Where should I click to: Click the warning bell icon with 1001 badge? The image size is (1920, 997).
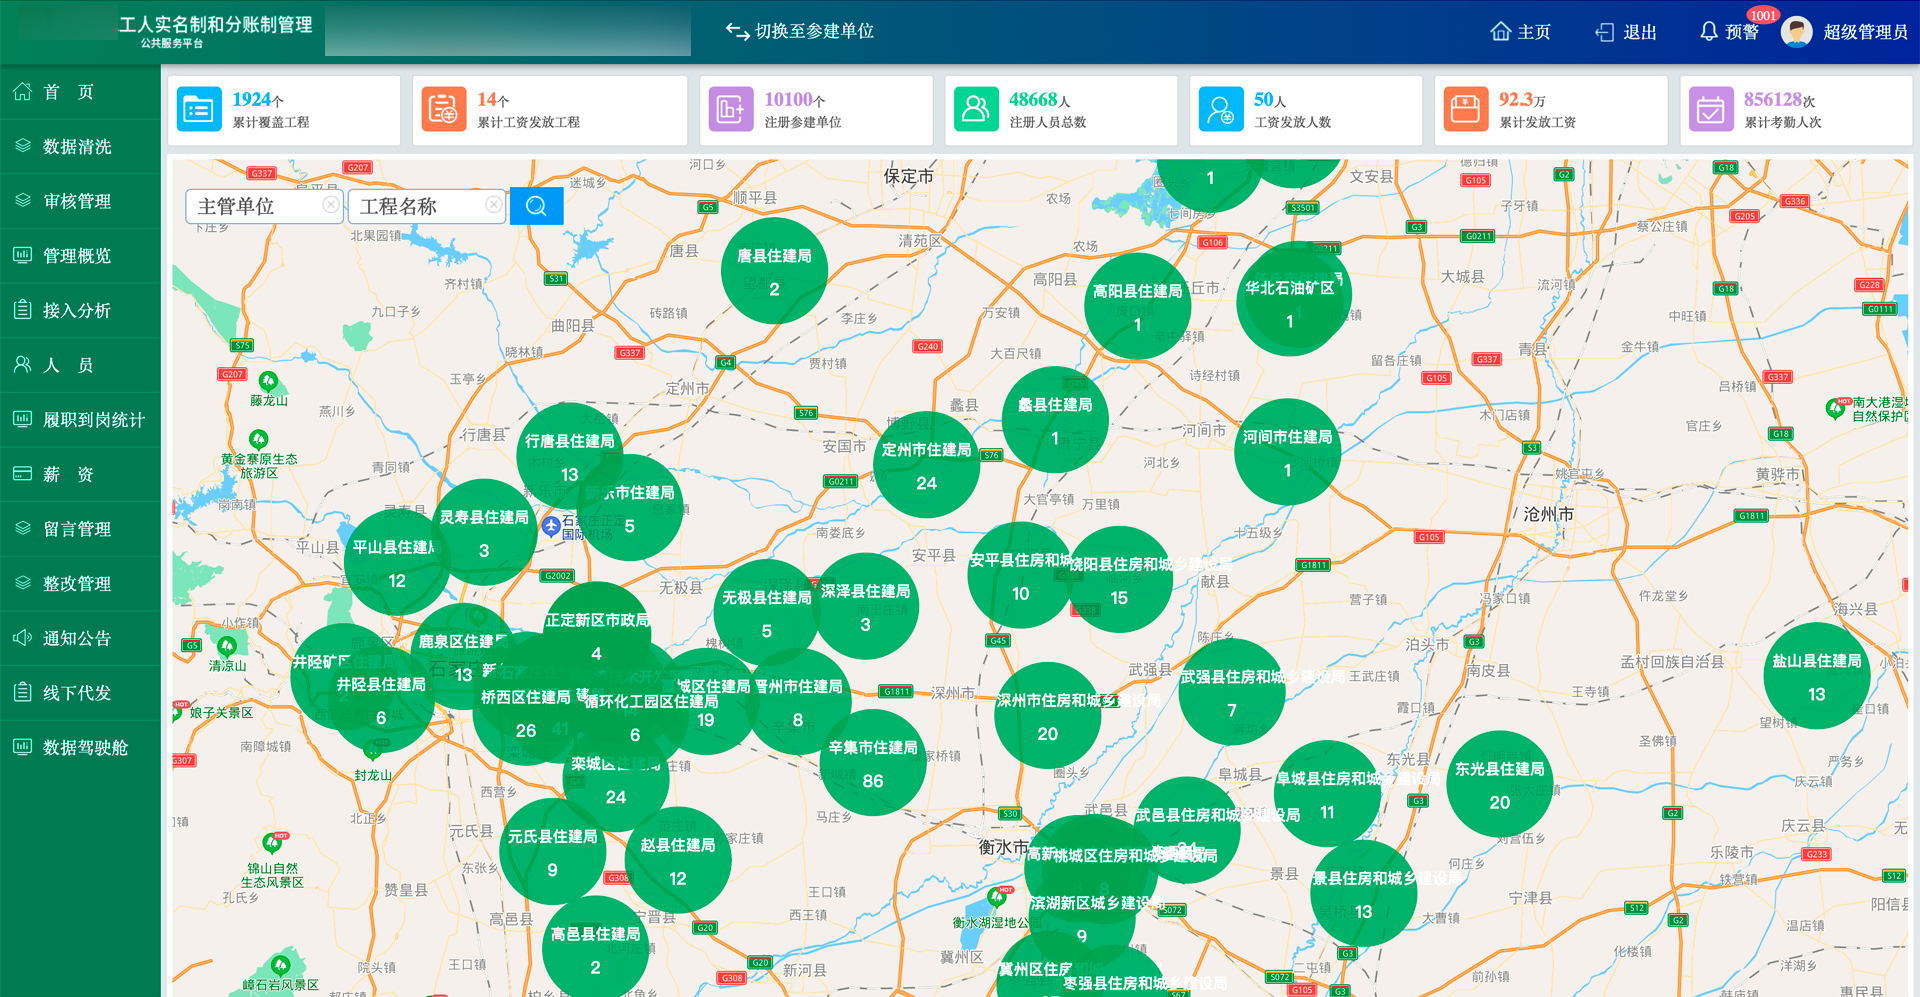tap(1709, 31)
